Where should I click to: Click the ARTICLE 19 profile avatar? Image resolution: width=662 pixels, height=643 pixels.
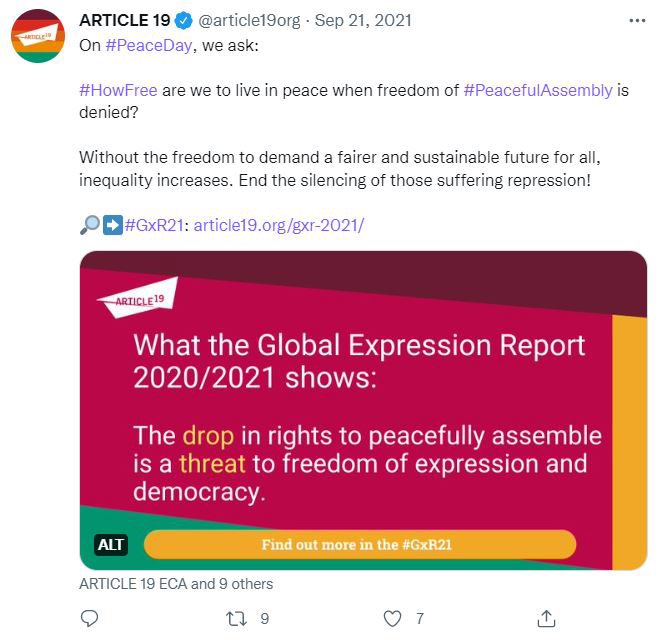click(x=40, y=40)
